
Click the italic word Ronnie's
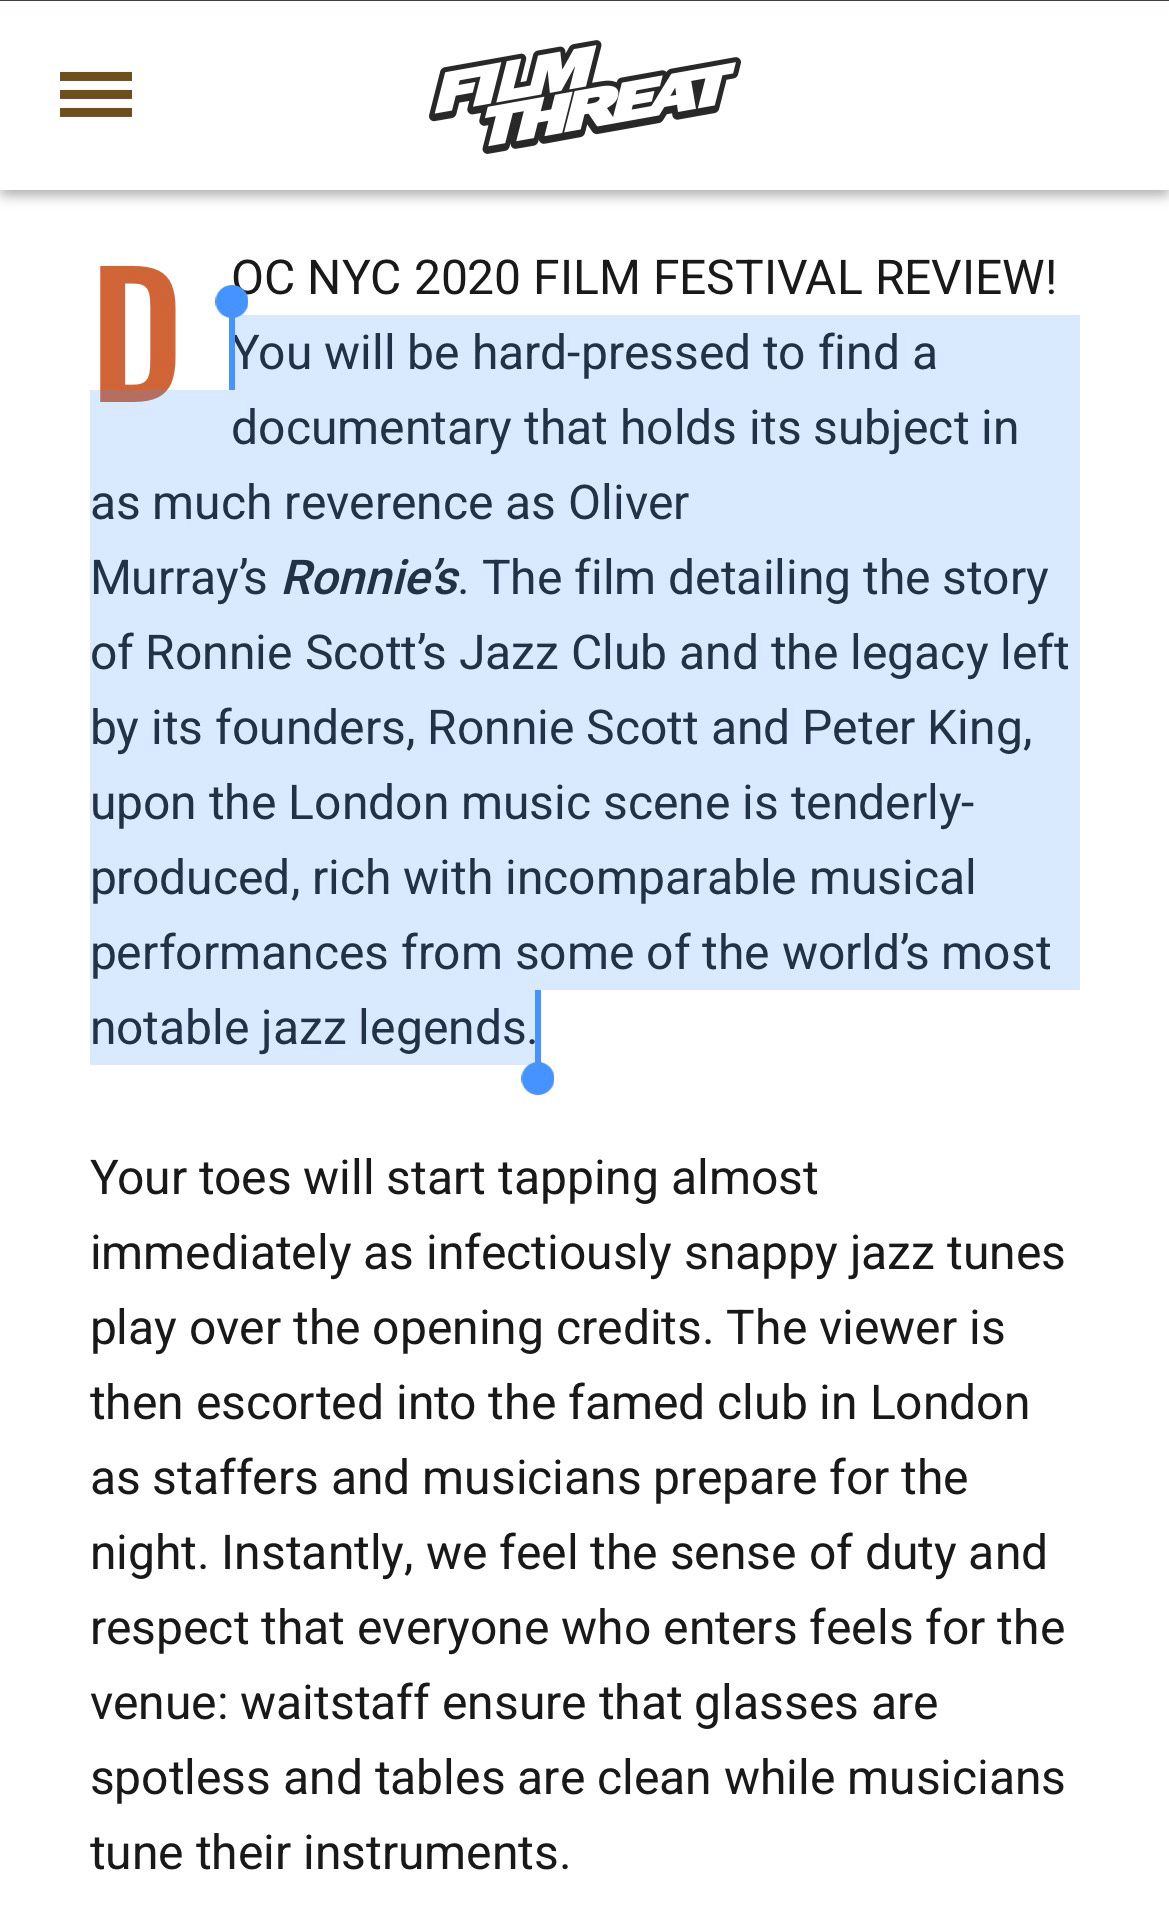tap(371, 578)
